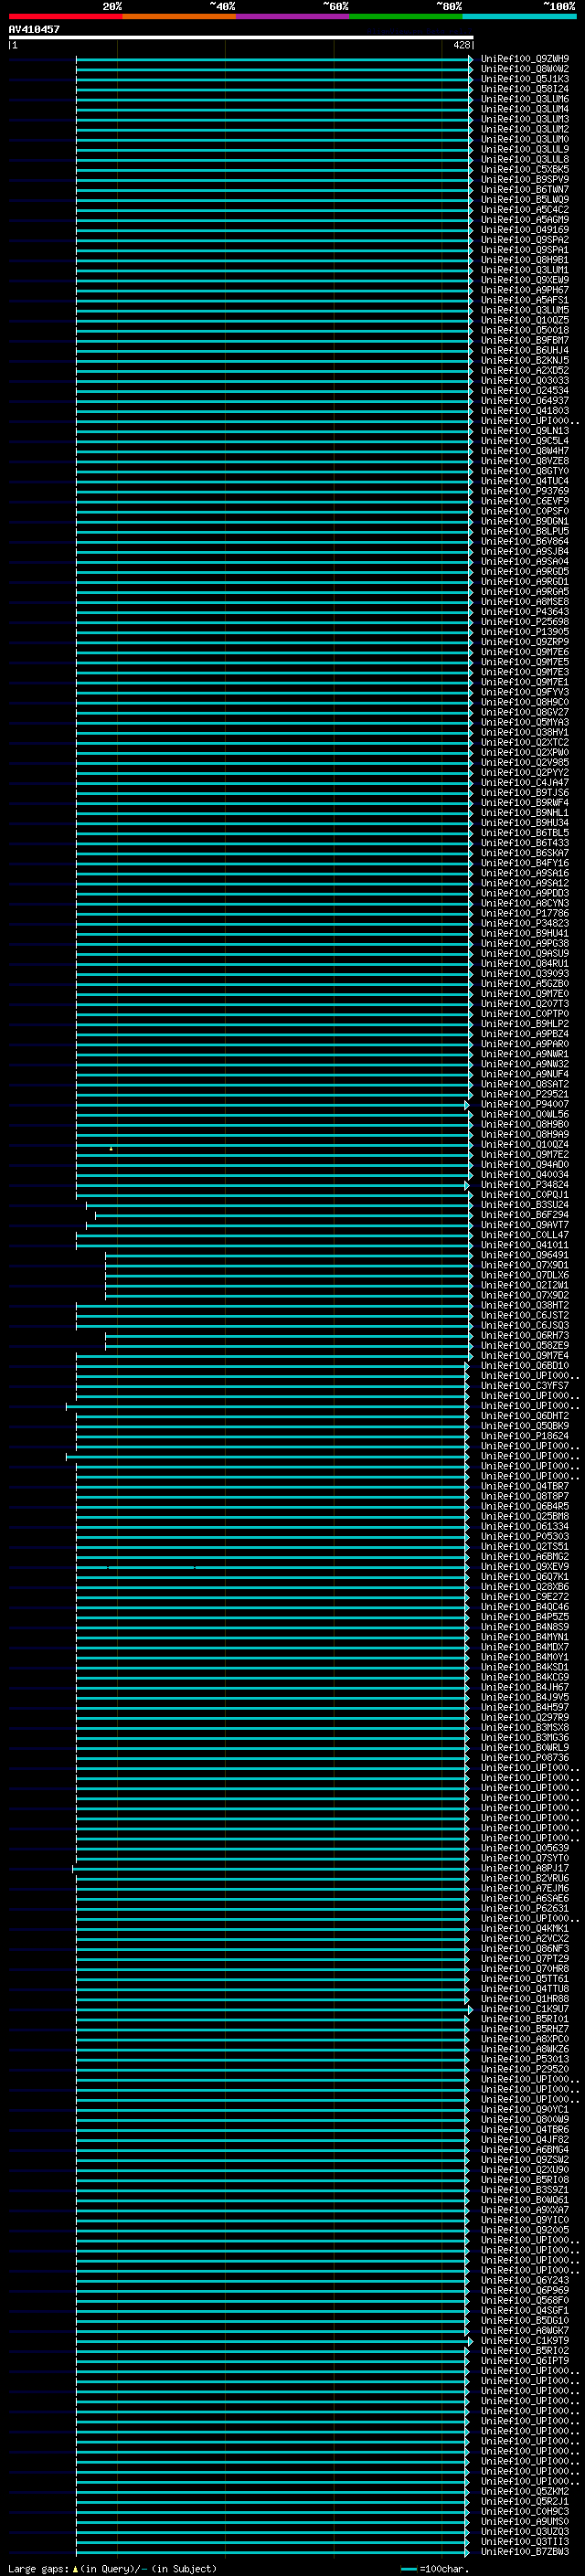Select the UniRef100_Q40034 label
The height and width of the screenshot is (2576, 585).
pyautogui.click(x=525, y=1175)
